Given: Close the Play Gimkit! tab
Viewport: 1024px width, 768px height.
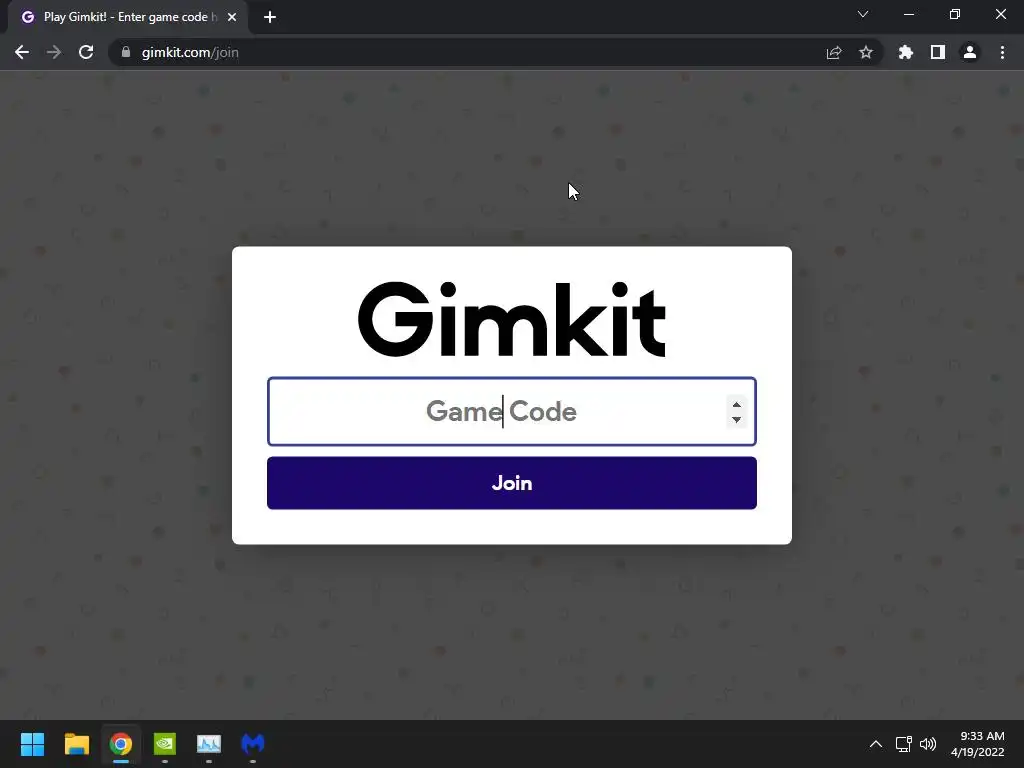Looking at the screenshot, I should [x=232, y=17].
